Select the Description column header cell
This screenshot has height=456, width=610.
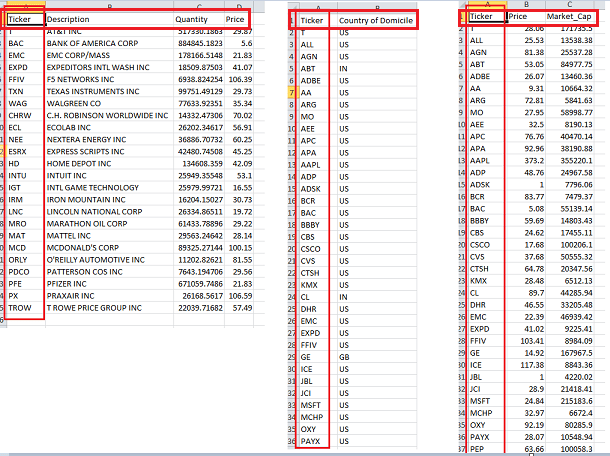109,19
